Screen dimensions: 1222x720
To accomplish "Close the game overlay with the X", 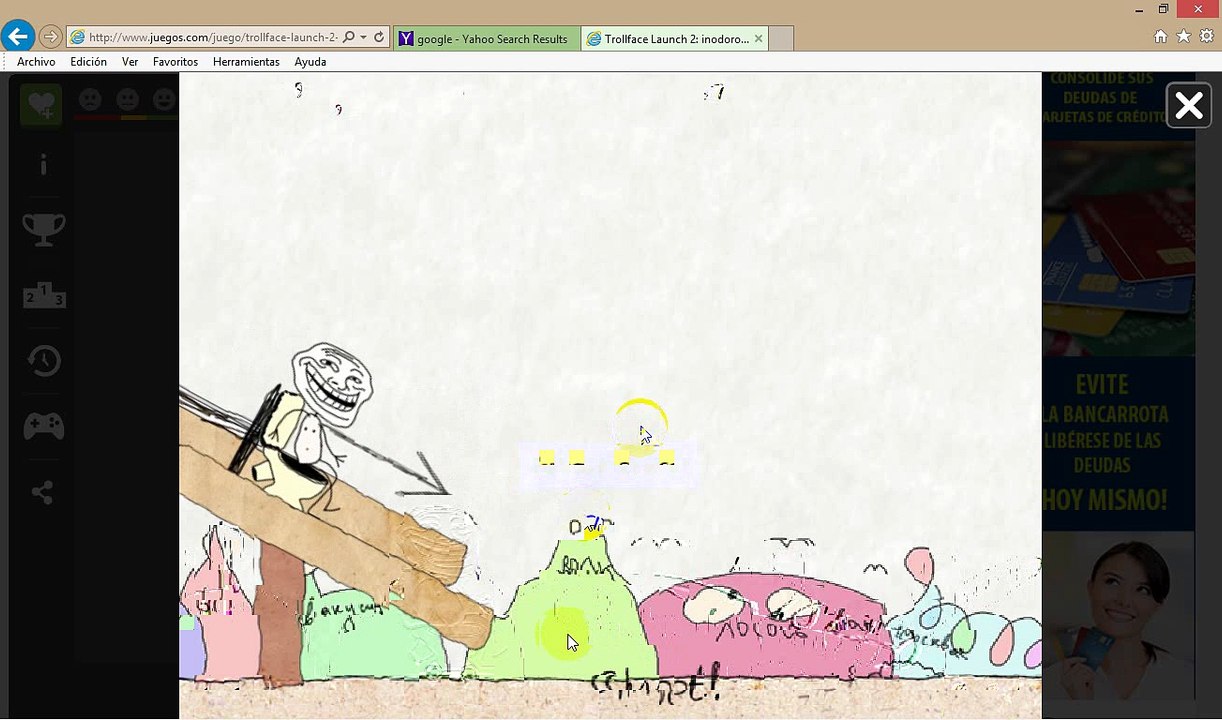I will 1189,105.
